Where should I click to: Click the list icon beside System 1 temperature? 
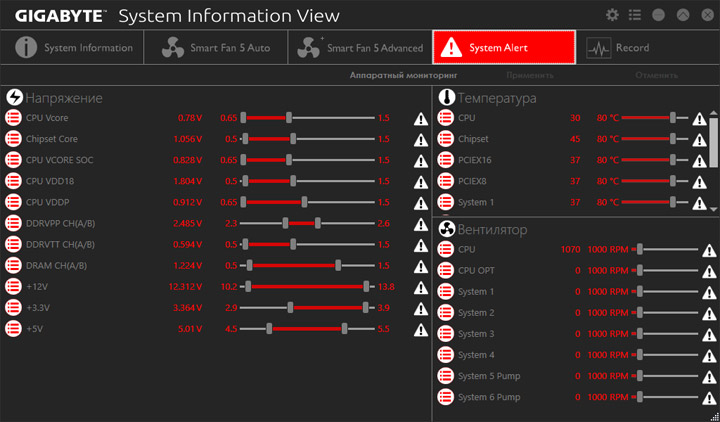pyautogui.click(x=445, y=203)
